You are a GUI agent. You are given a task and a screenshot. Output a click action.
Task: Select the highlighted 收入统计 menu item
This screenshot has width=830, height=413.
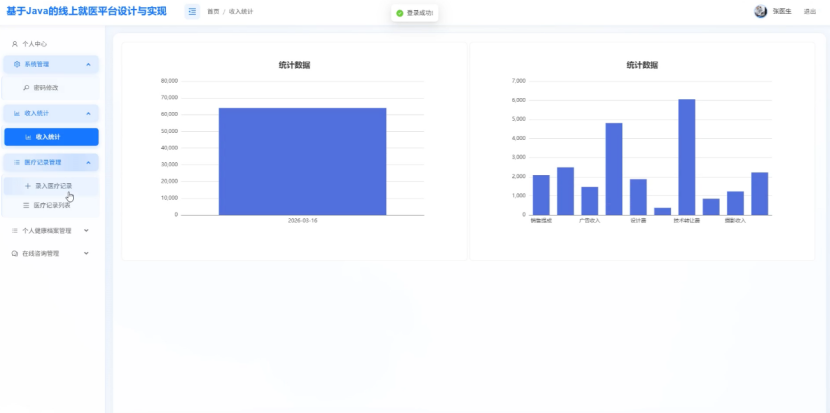[x=51, y=137]
